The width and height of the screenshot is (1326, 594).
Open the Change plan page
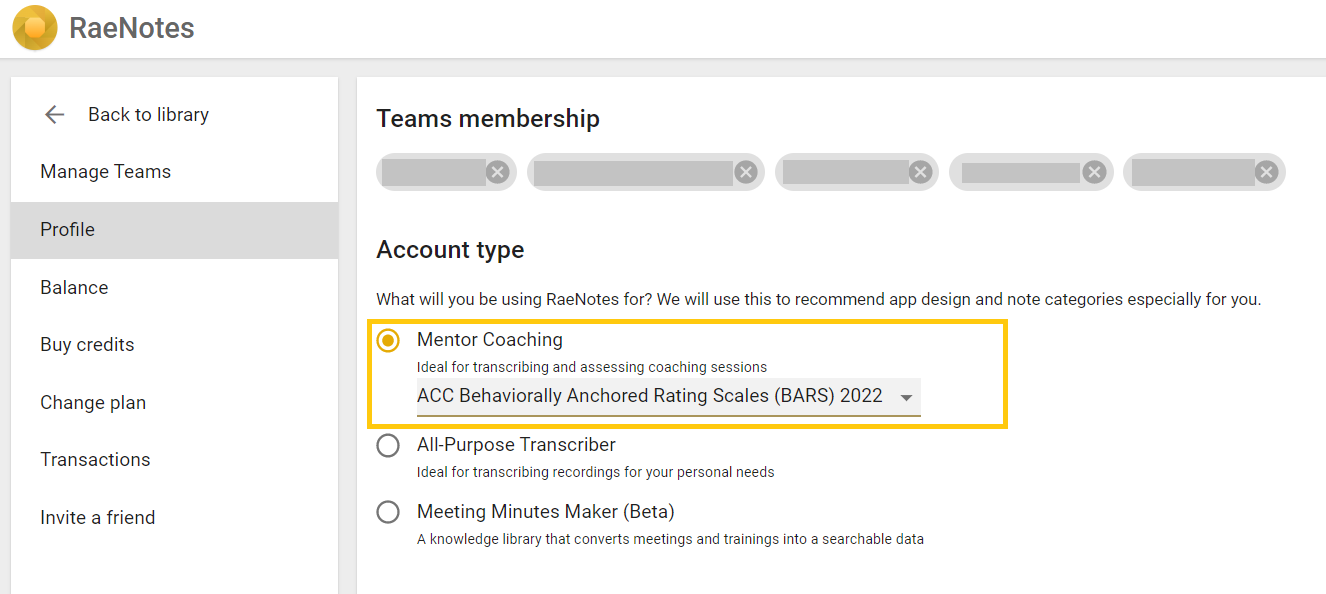tap(175, 403)
